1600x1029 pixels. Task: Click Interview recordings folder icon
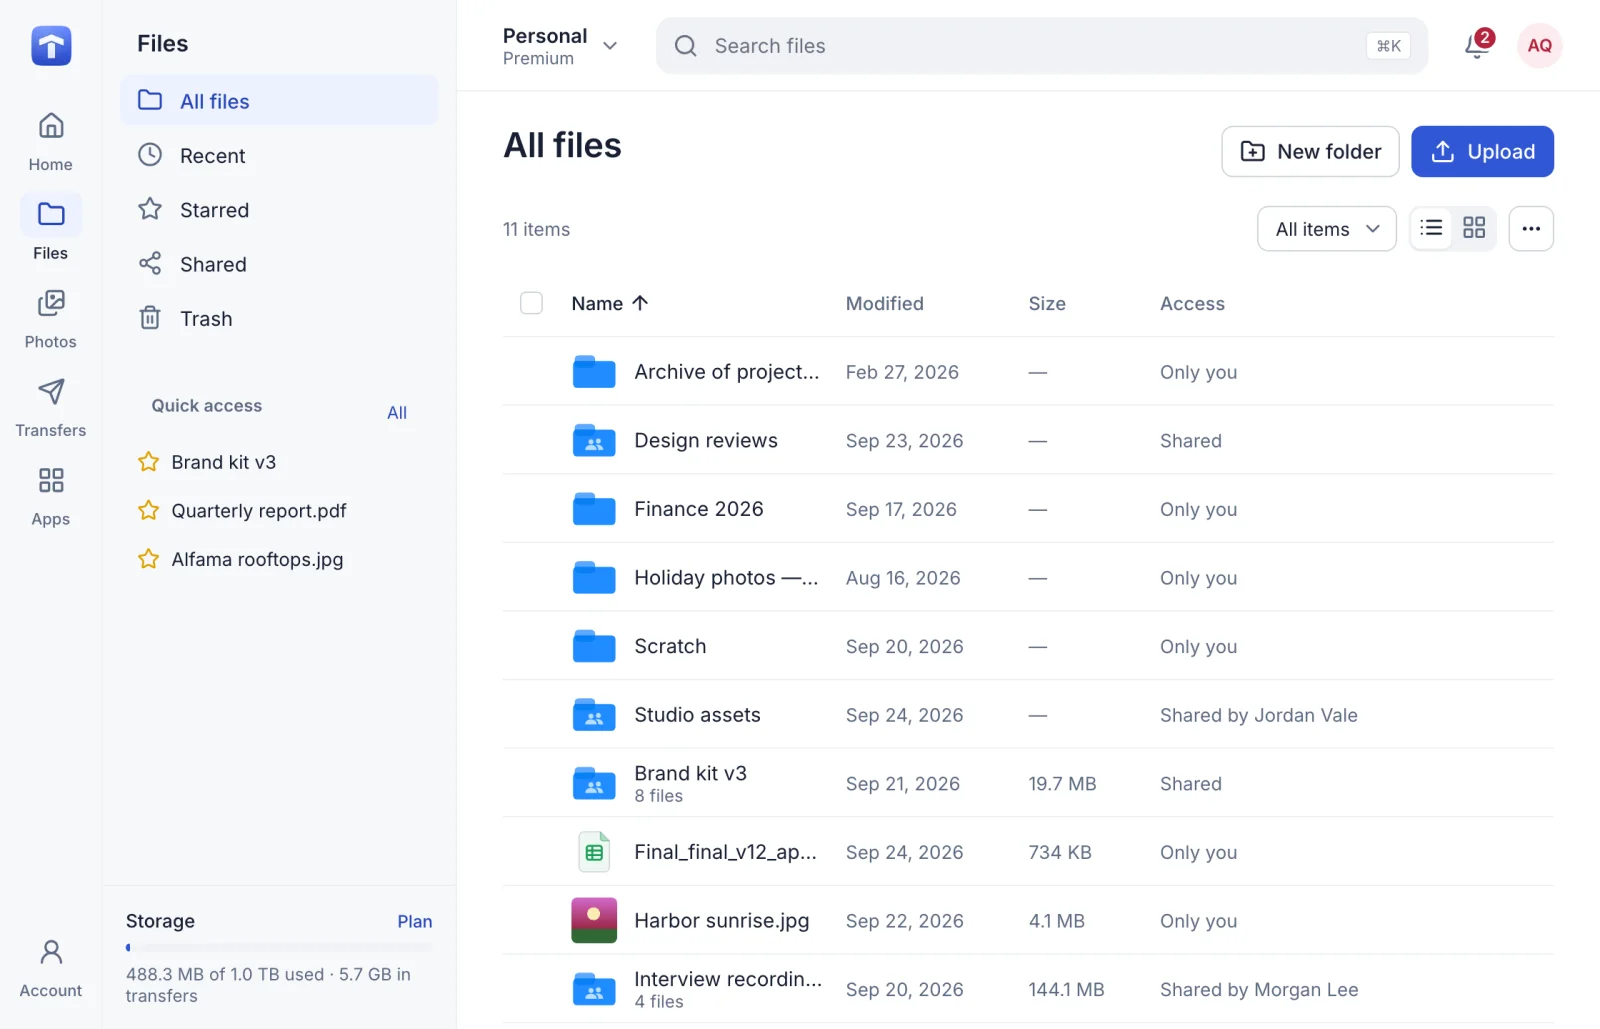(x=594, y=990)
